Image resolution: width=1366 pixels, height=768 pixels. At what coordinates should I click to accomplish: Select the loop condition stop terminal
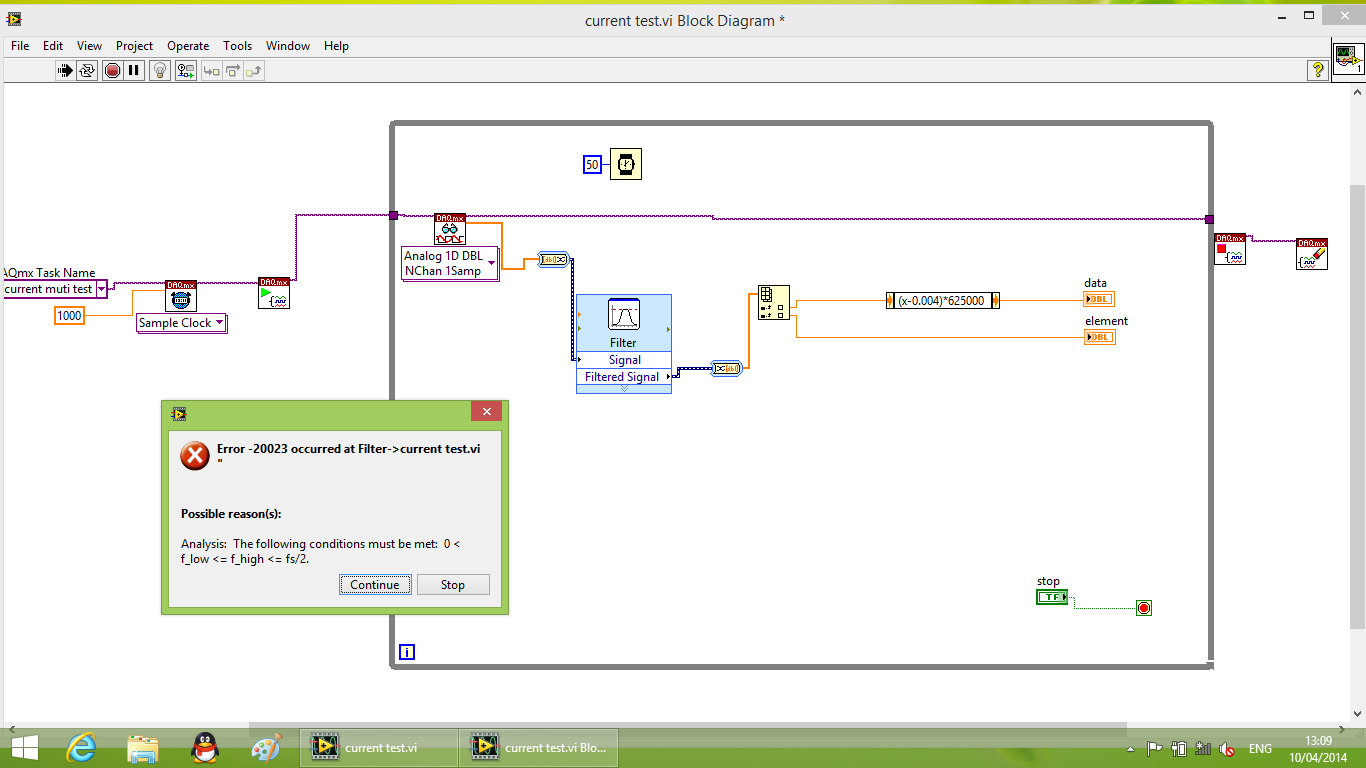click(x=1144, y=608)
